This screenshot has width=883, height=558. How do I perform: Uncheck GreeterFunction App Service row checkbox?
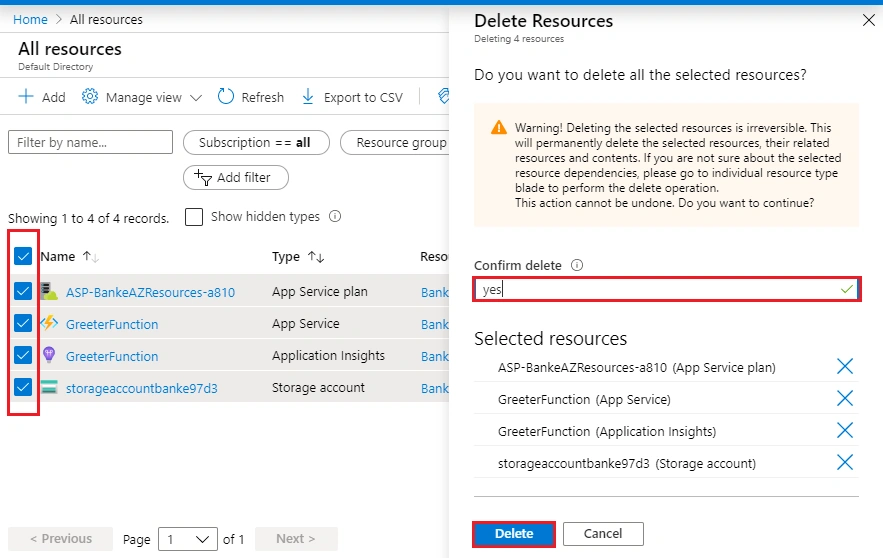click(x=23, y=323)
